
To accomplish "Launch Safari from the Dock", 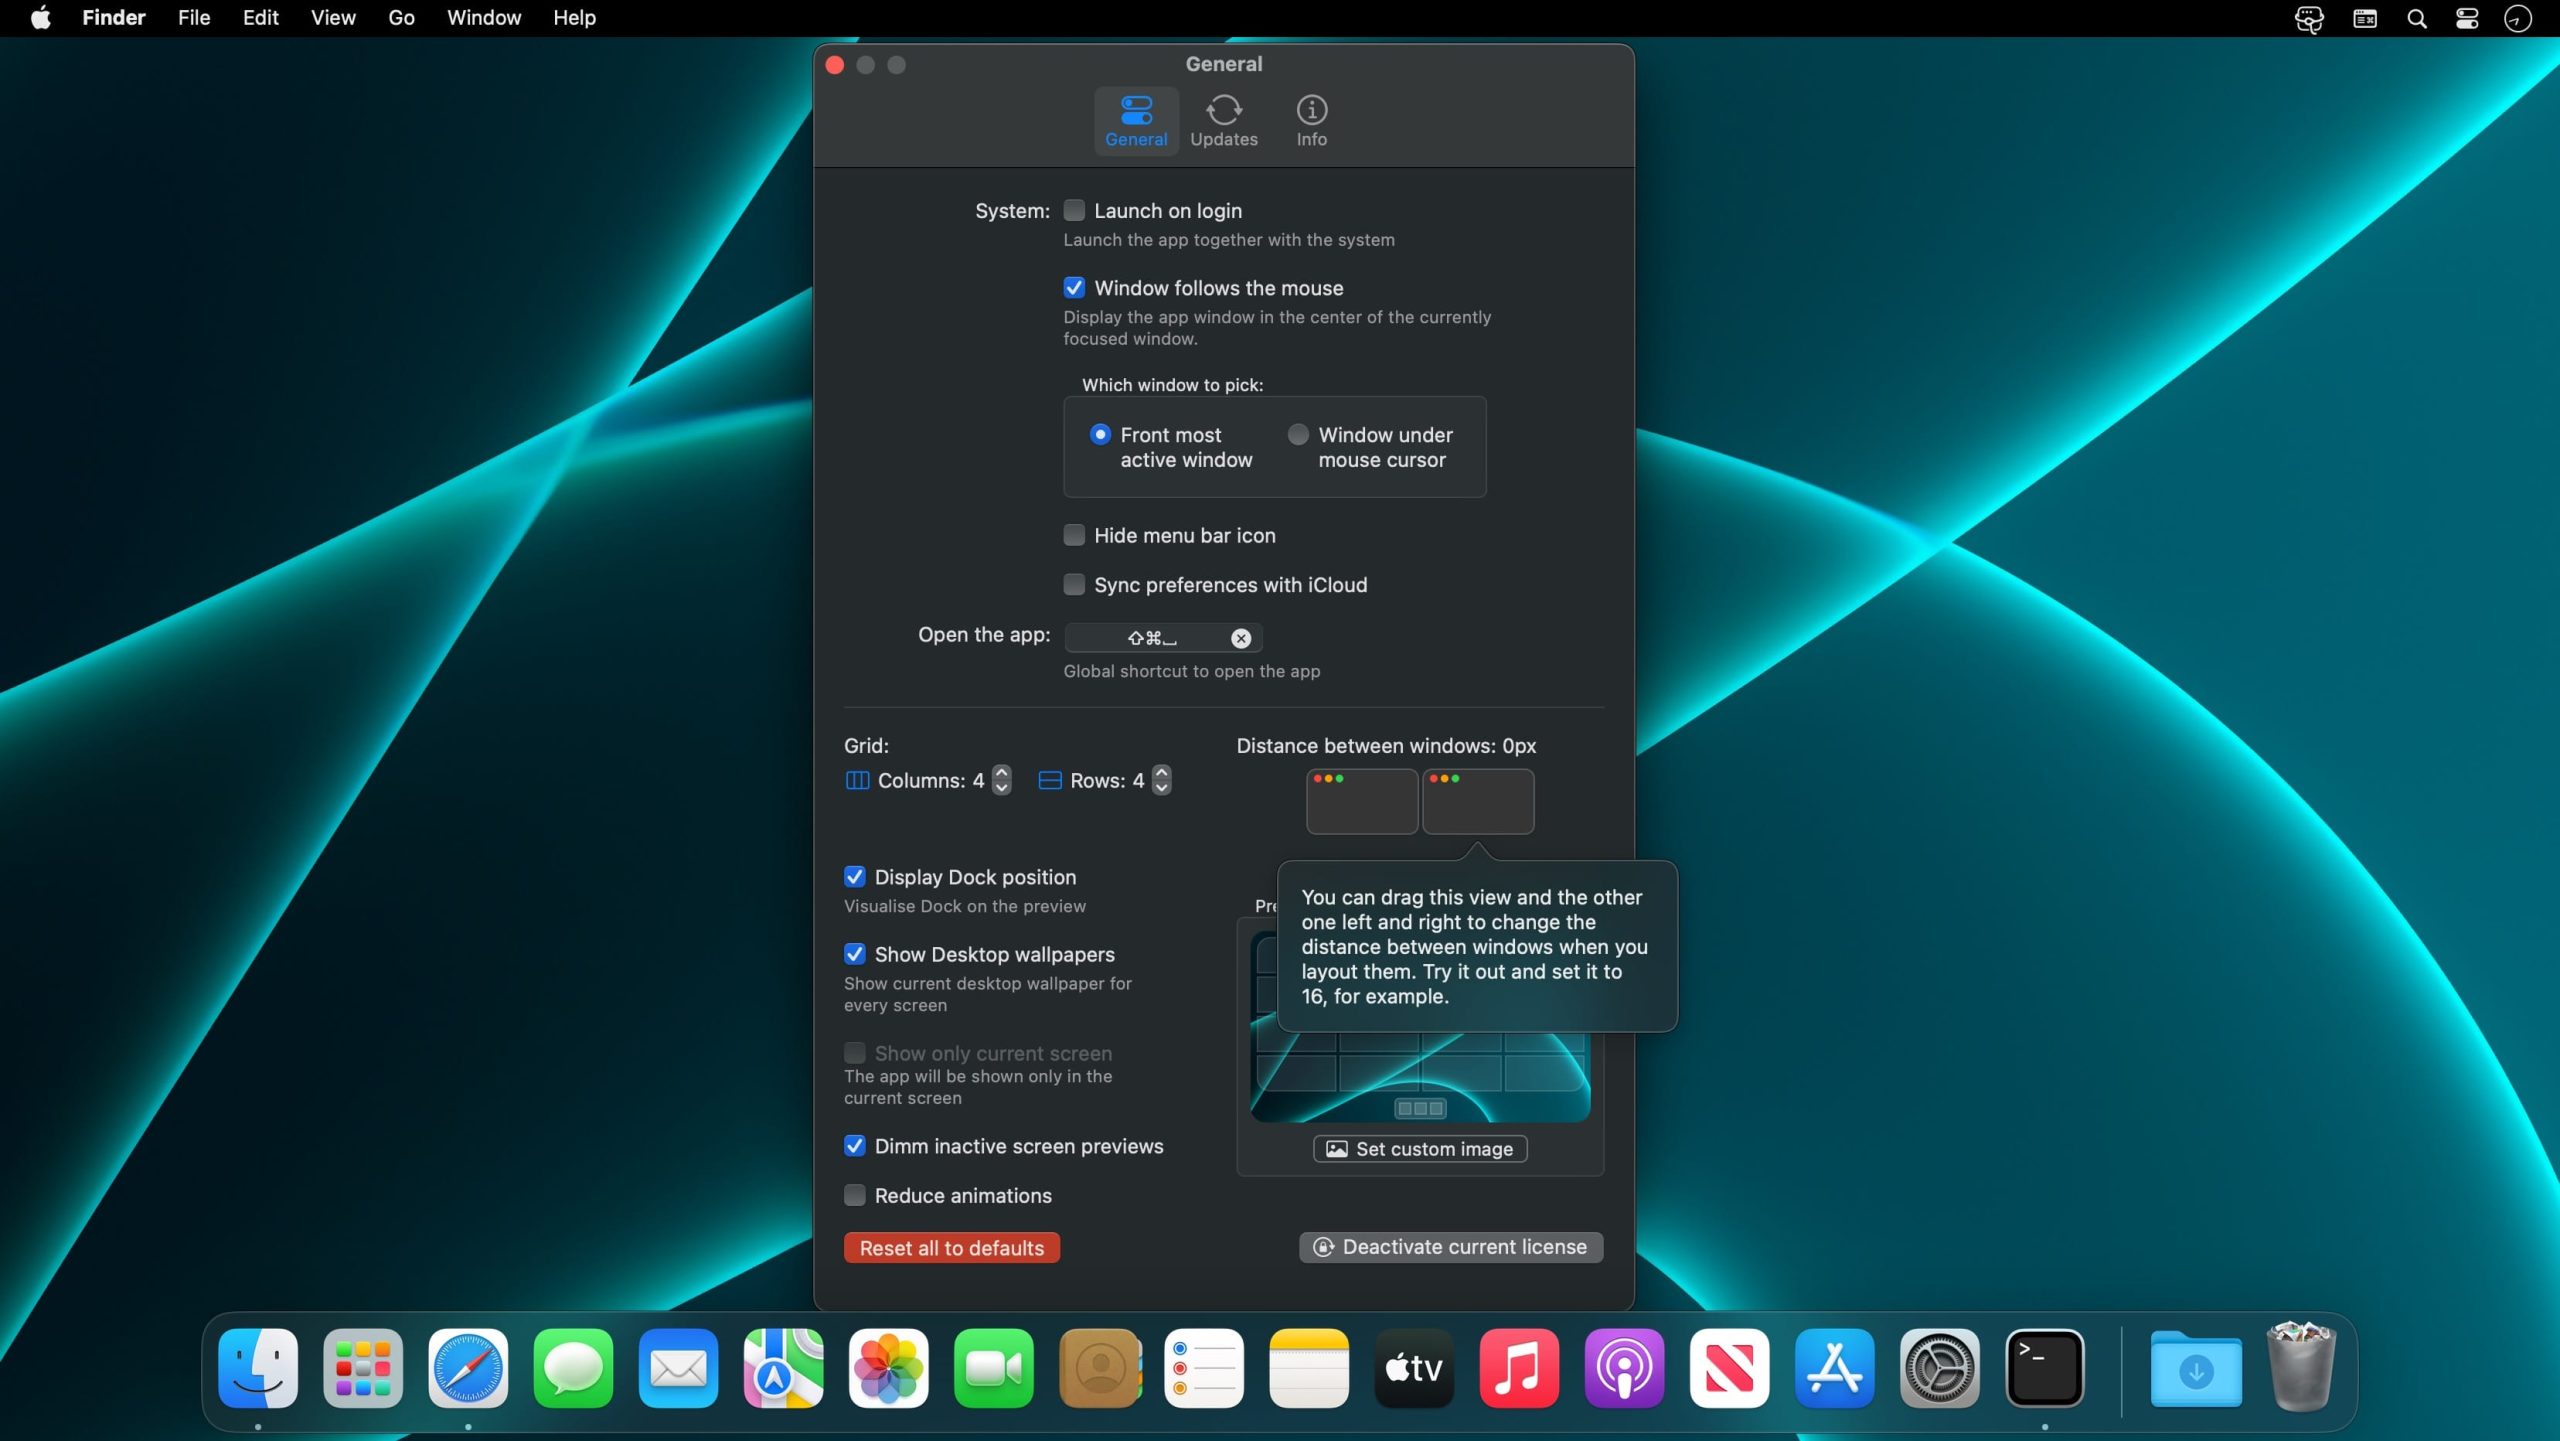I will pyautogui.click(x=467, y=1368).
